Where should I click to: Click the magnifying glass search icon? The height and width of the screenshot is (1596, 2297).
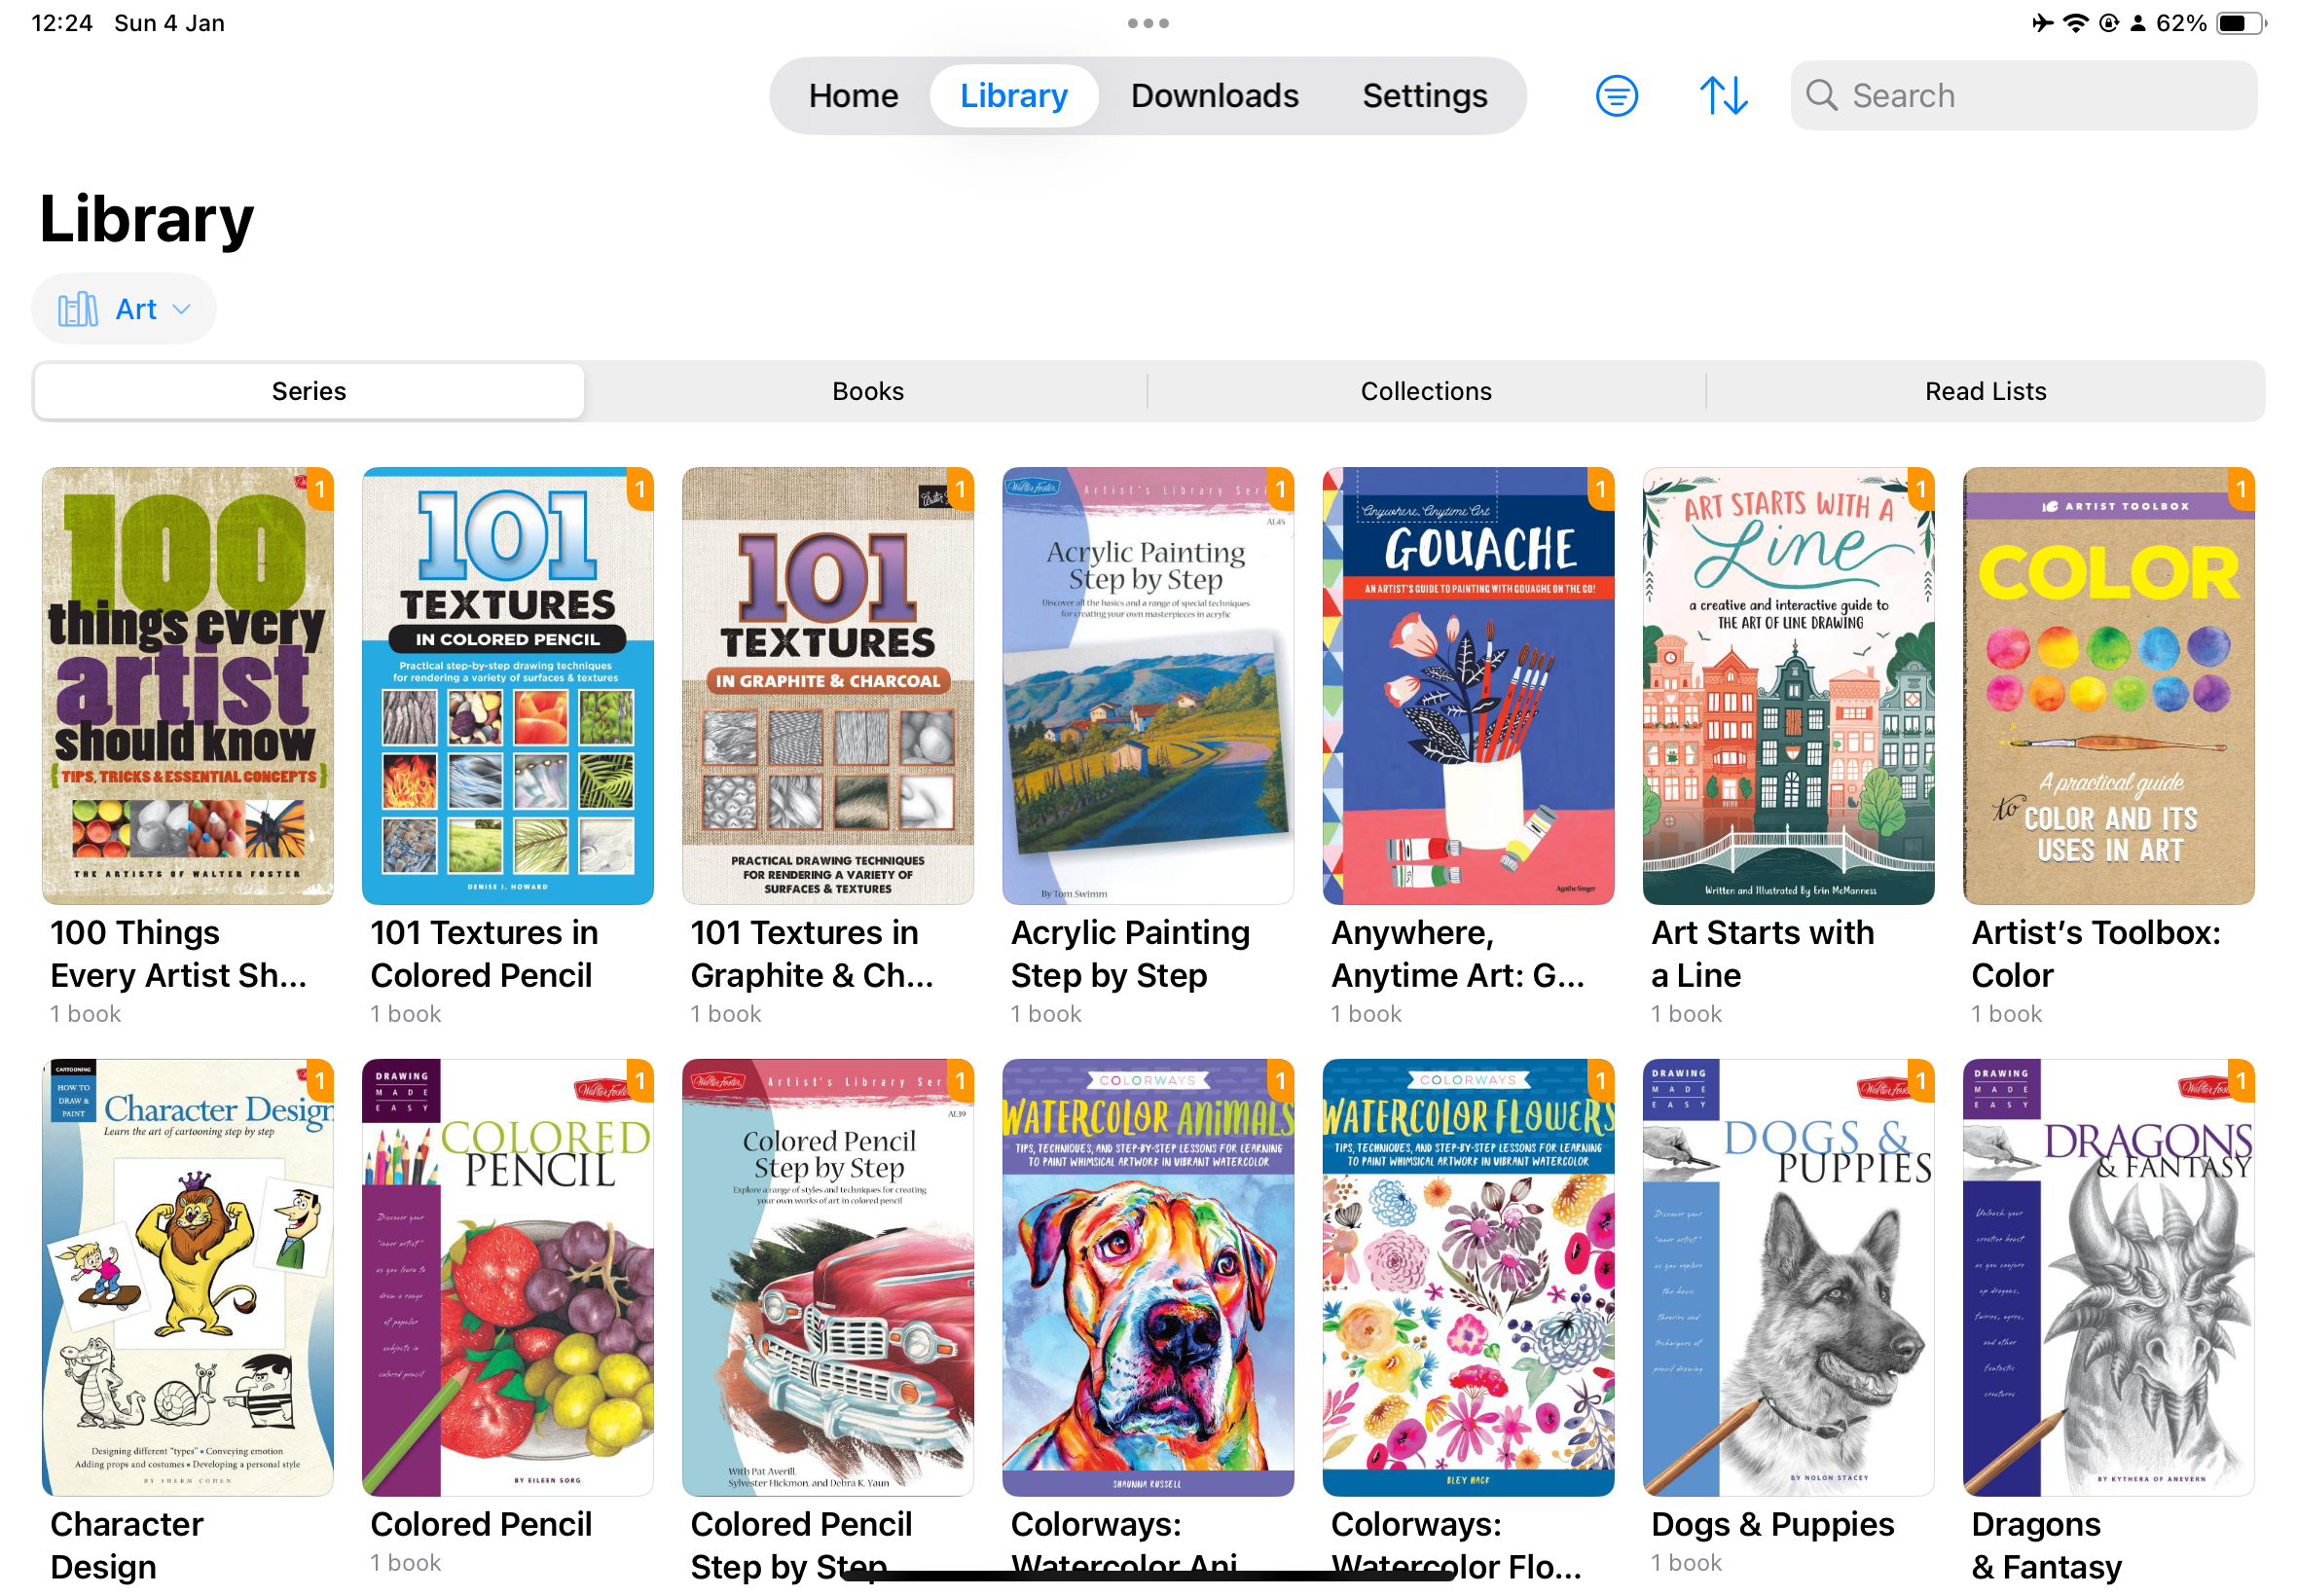click(1821, 96)
